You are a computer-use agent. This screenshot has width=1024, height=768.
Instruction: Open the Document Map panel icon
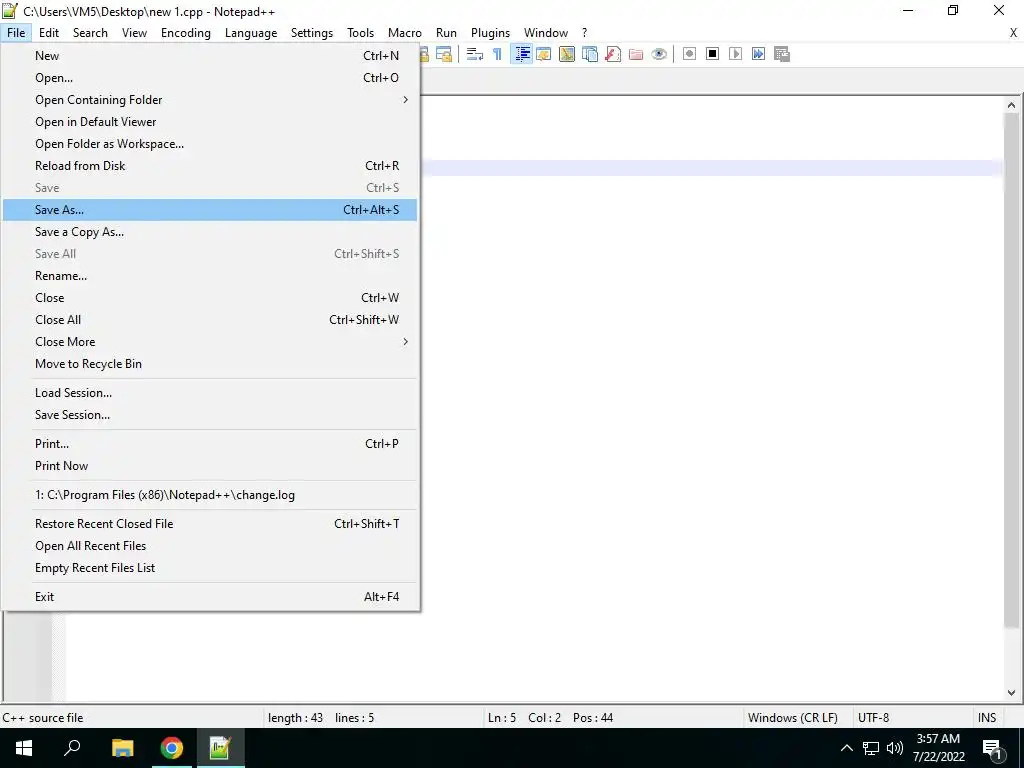(567, 54)
